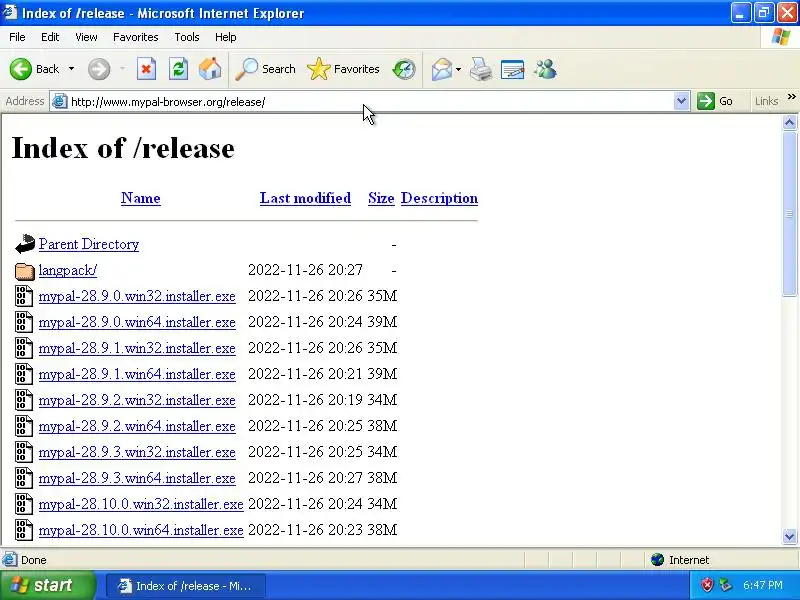Viewport: 800px width, 600px height.
Task: Click binary file icon for mypal-28.9.1.win64
Action: (23, 374)
